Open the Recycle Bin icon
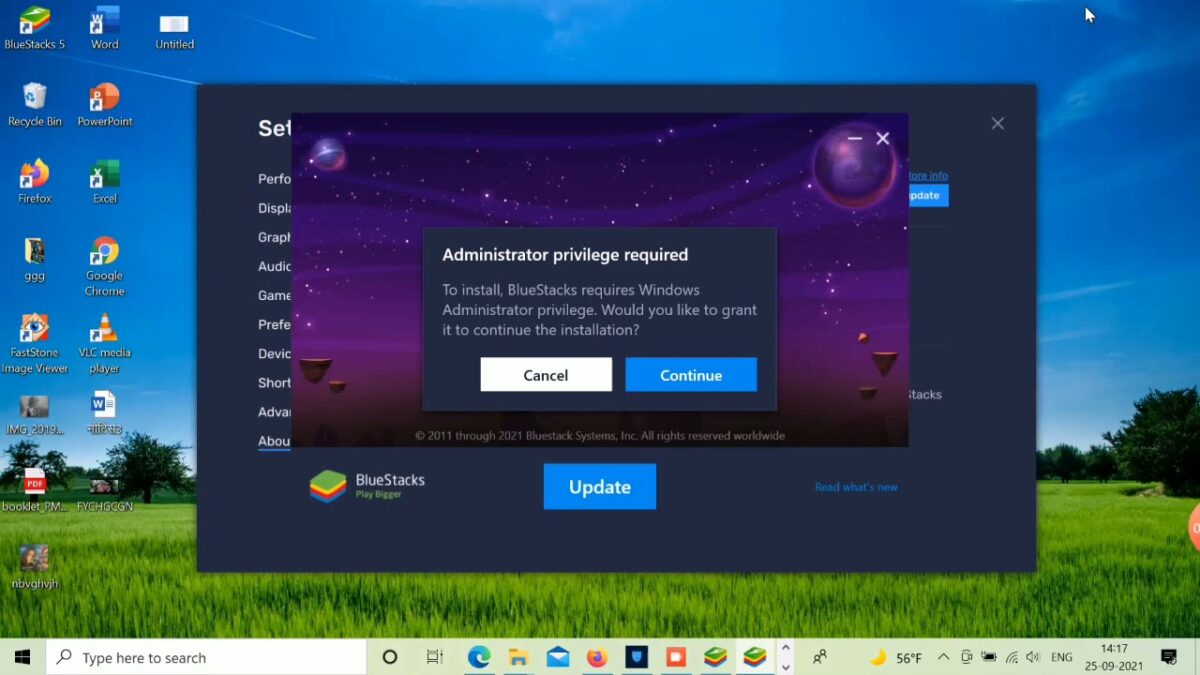This screenshot has height=675, width=1200. pyautogui.click(x=34, y=105)
